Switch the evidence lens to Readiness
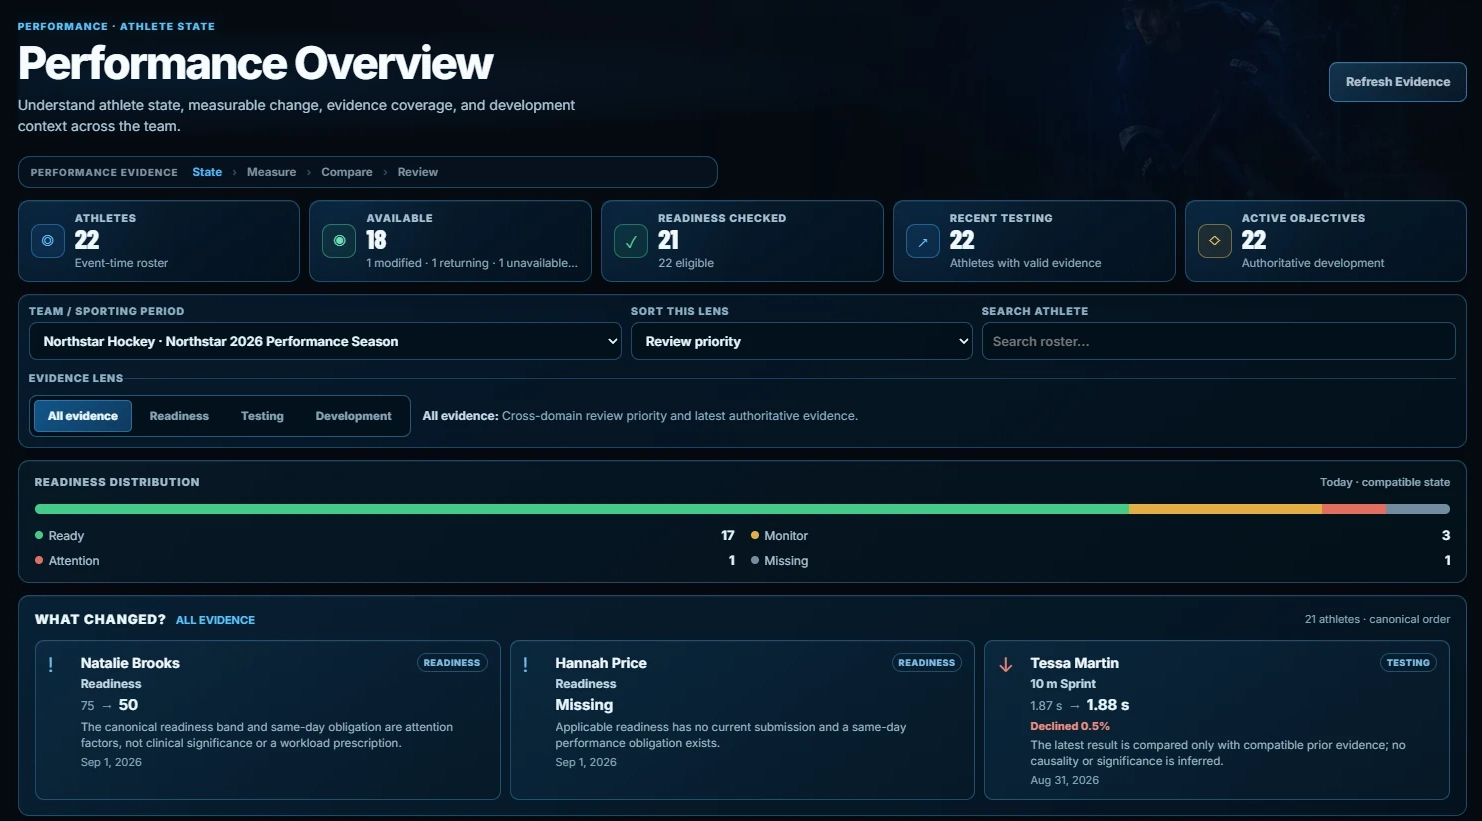The width and height of the screenshot is (1482, 821). pyautogui.click(x=179, y=416)
